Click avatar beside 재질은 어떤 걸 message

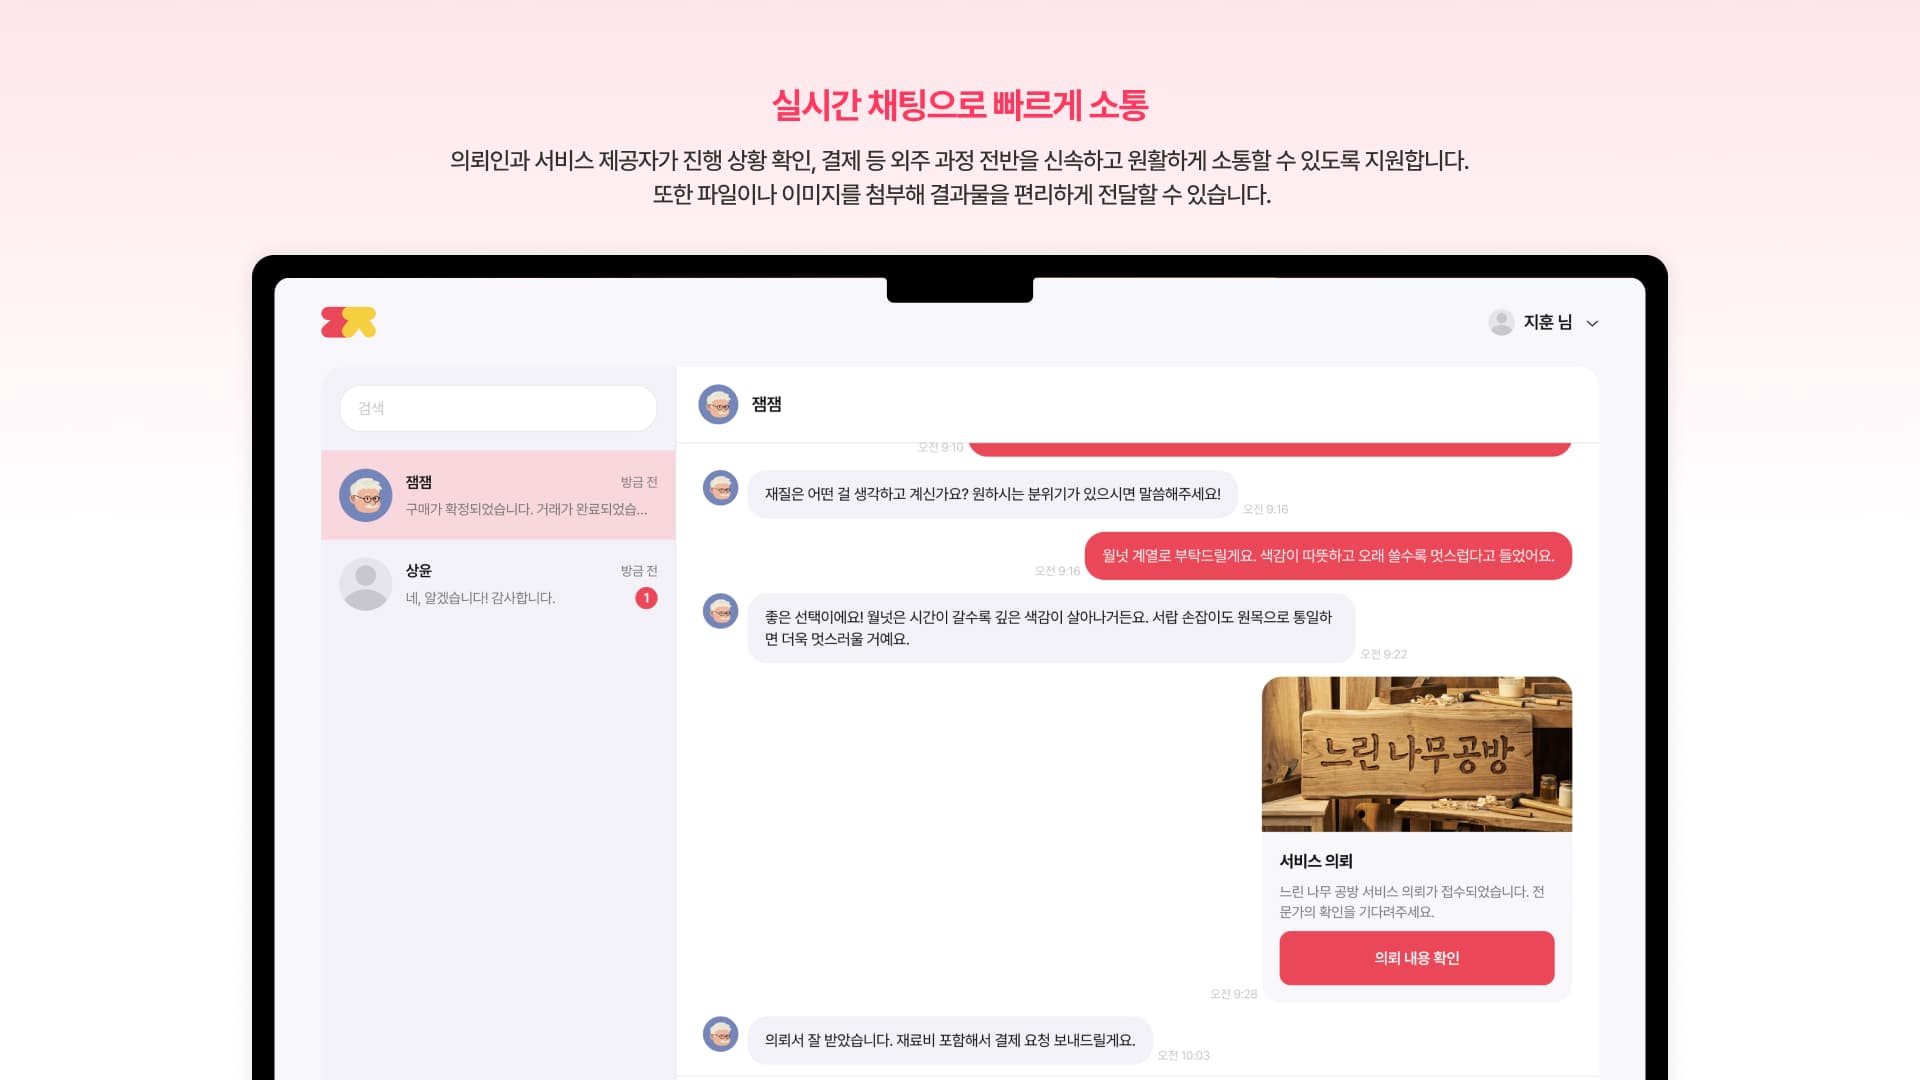point(720,488)
